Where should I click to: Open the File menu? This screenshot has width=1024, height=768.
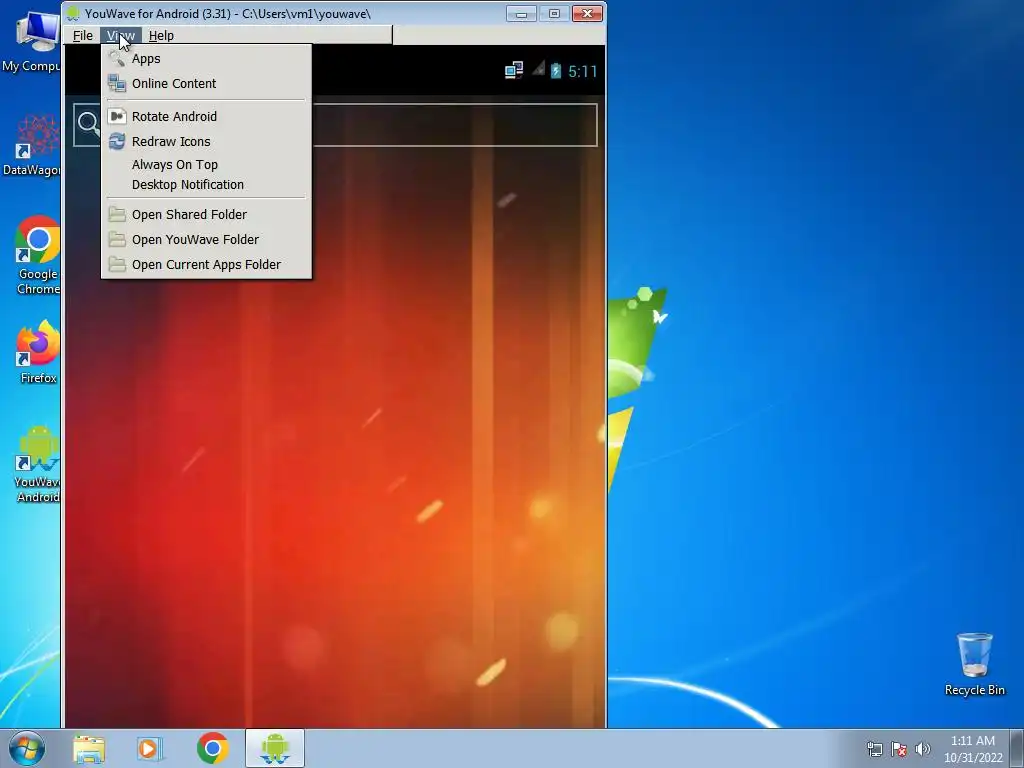(x=82, y=35)
